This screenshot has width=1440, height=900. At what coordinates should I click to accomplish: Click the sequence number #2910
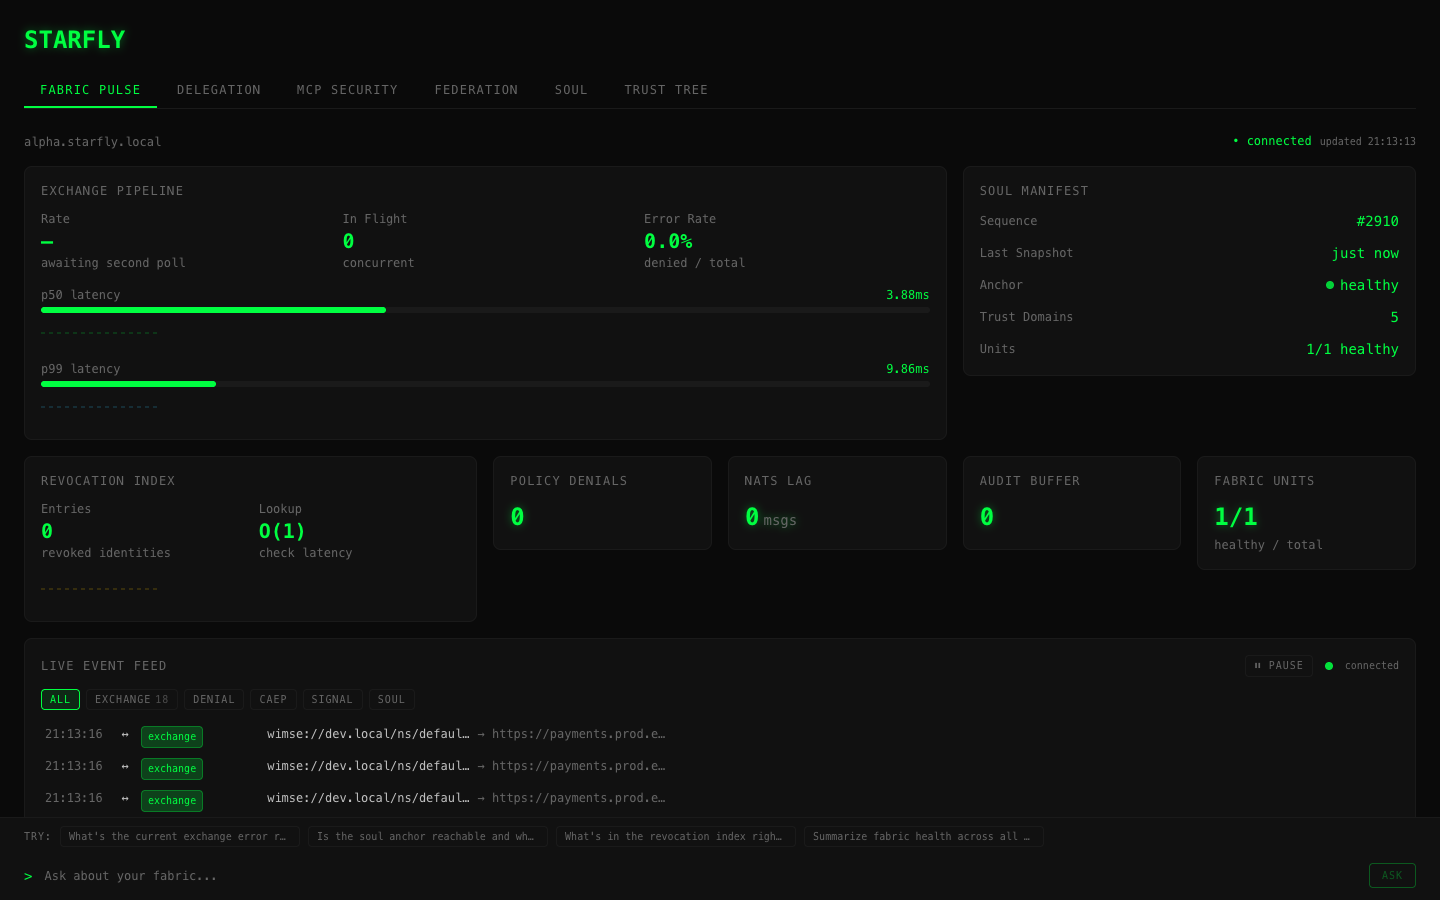pos(1377,221)
